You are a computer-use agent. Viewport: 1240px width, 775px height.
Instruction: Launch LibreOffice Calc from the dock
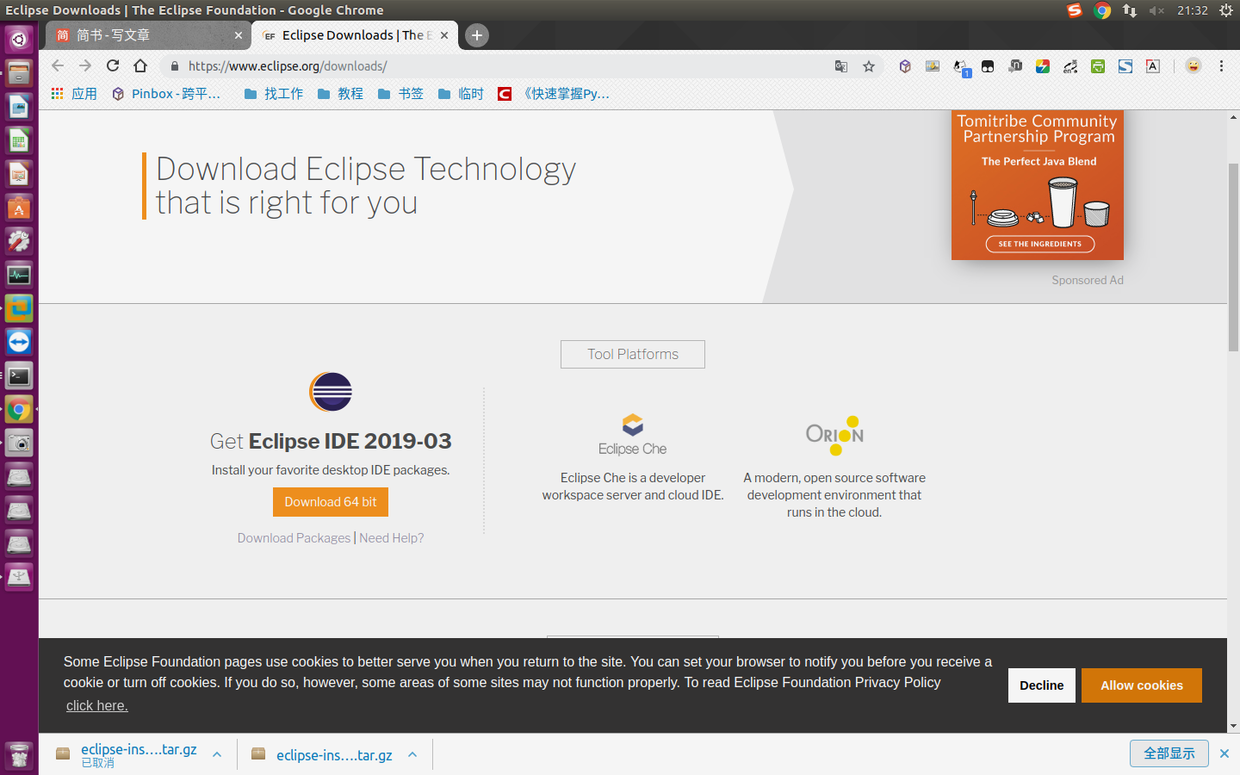(x=19, y=141)
